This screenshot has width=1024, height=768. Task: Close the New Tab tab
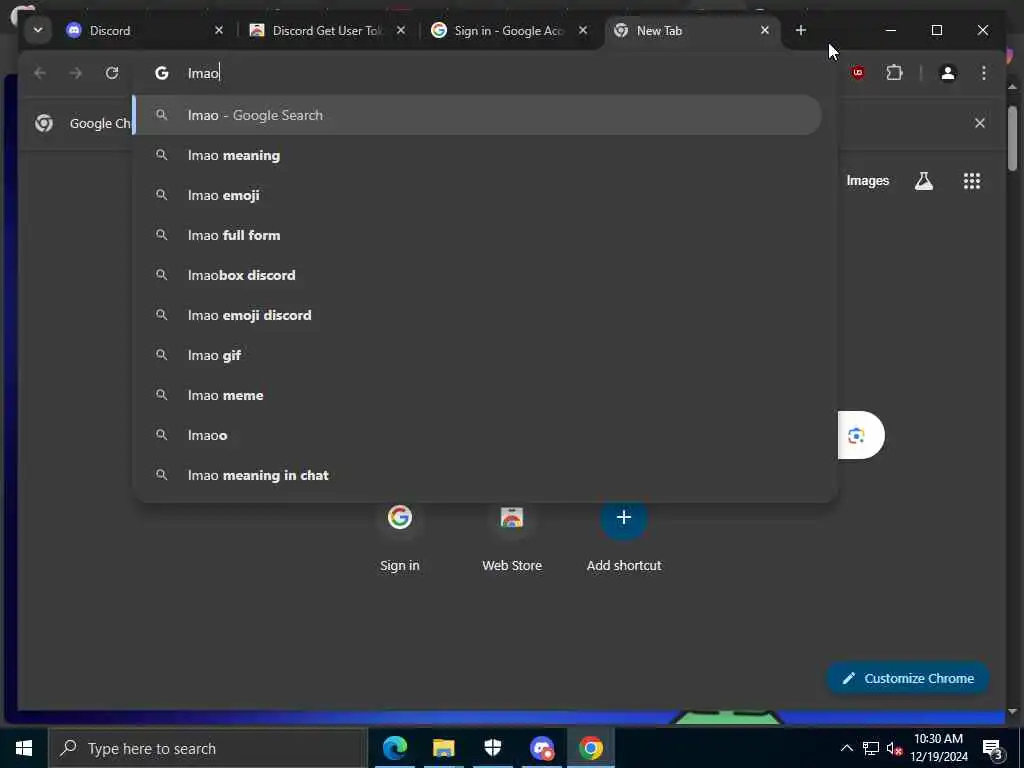point(765,30)
